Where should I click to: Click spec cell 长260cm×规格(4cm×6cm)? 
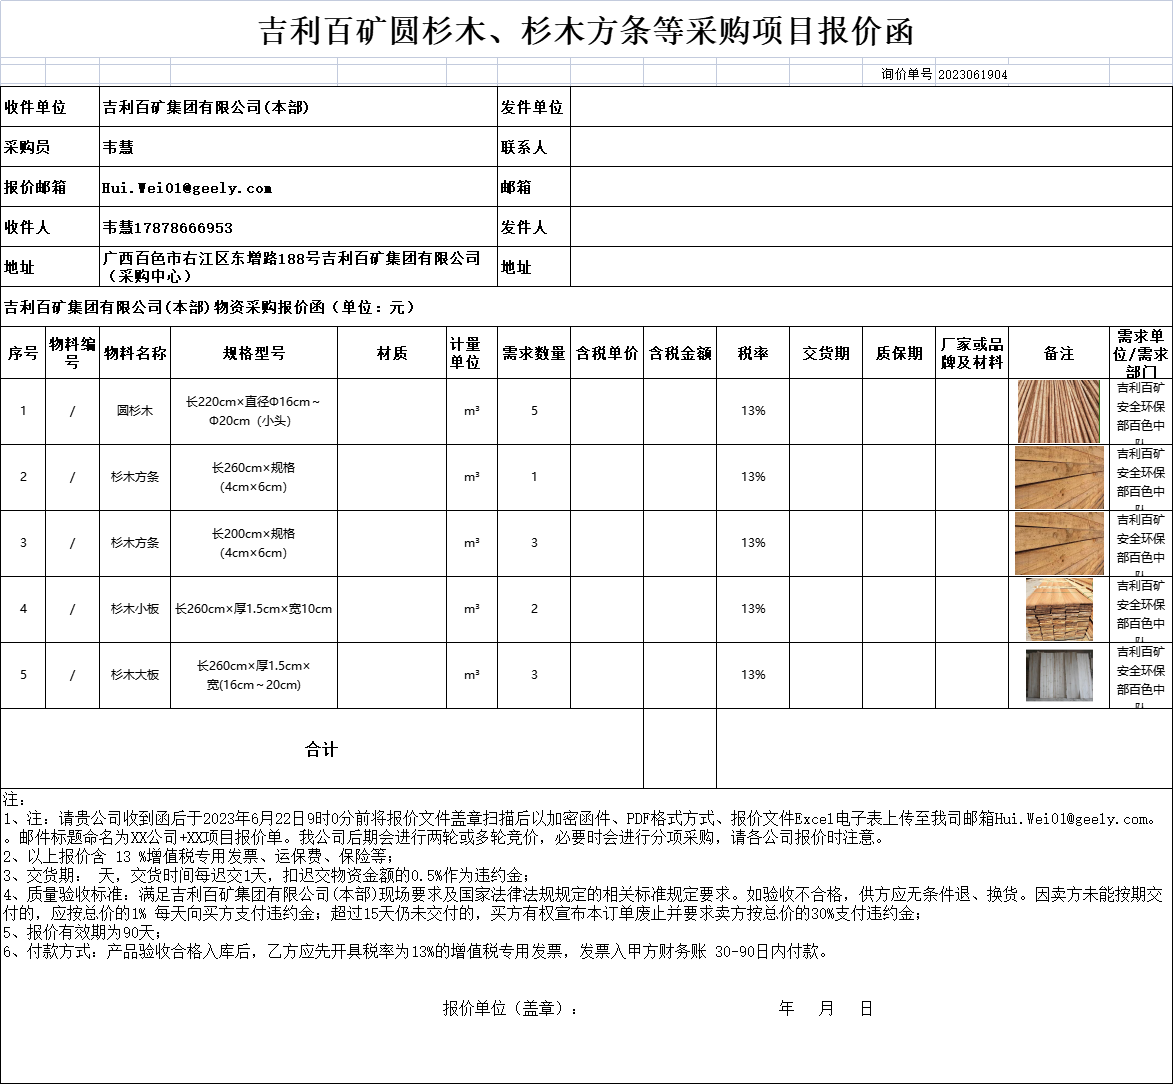tap(254, 477)
